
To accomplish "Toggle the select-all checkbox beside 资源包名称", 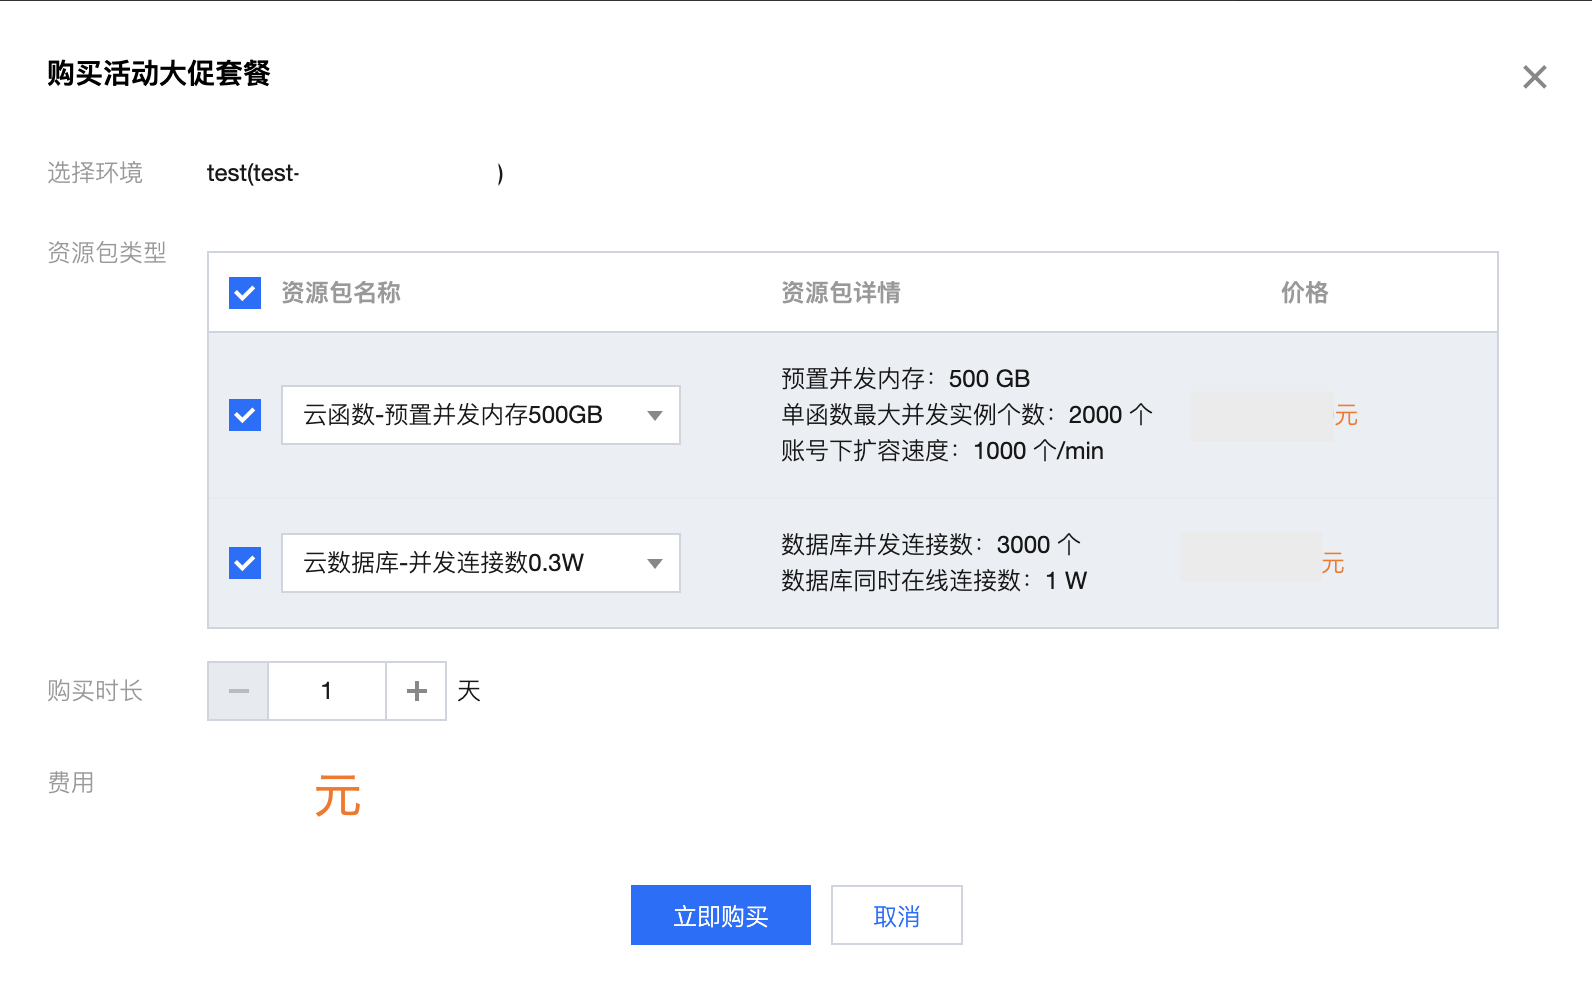I will click(245, 293).
